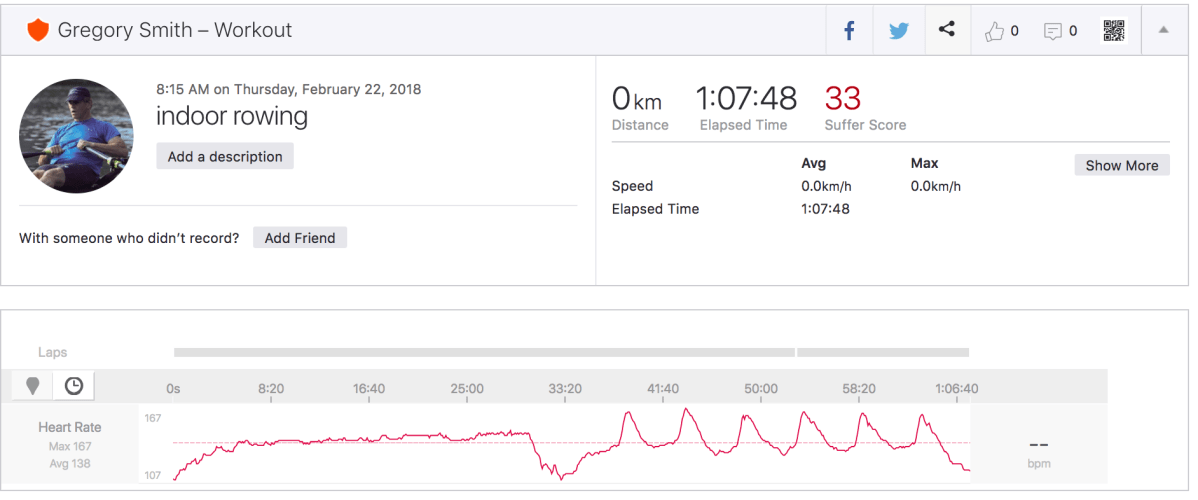Image resolution: width=1198 pixels, height=500 pixels.
Task: Click the Add Friend button
Action: coord(299,238)
